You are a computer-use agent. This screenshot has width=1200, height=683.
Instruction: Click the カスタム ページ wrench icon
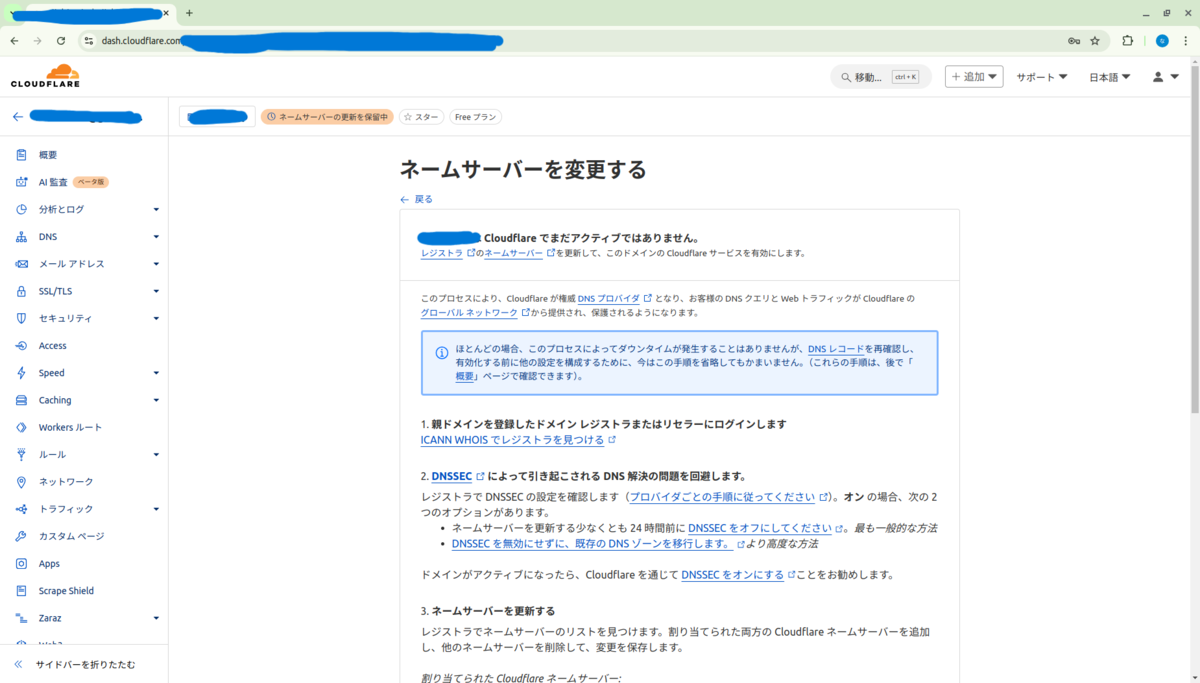(x=21, y=536)
